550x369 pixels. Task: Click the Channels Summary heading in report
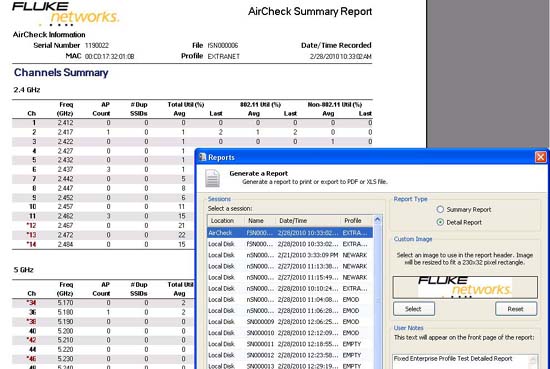[x=61, y=73]
